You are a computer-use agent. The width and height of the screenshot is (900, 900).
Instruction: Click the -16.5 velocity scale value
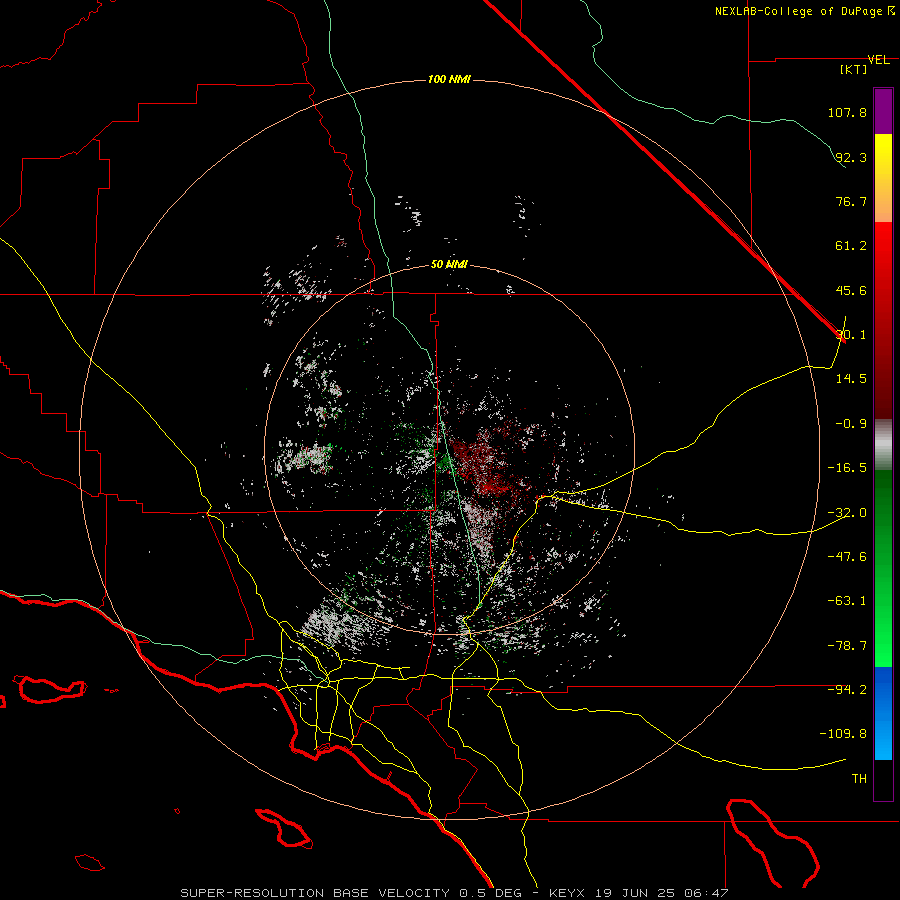[847, 468]
